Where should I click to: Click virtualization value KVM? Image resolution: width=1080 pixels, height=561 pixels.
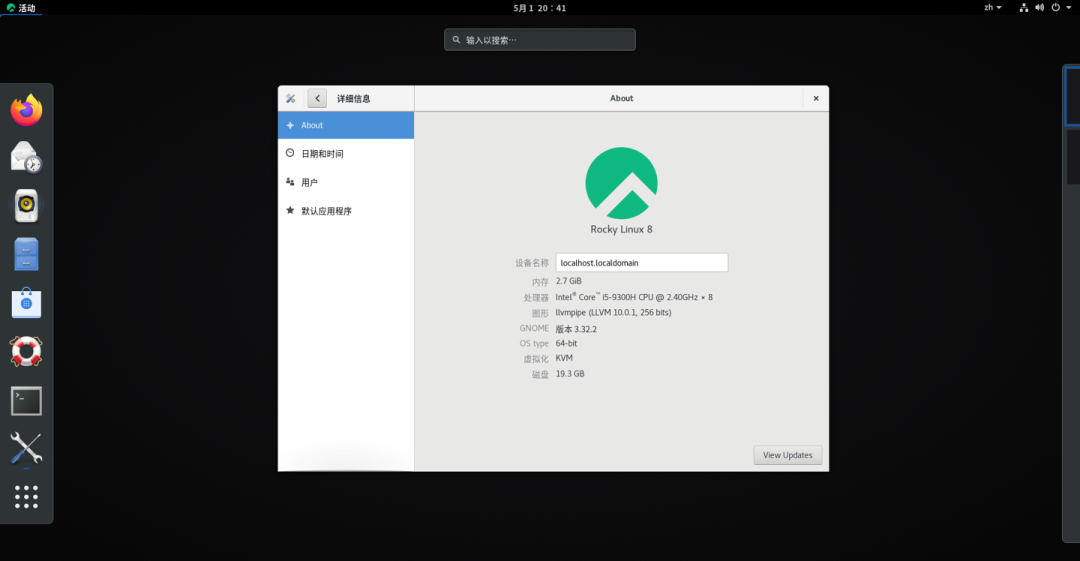pos(564,358)
